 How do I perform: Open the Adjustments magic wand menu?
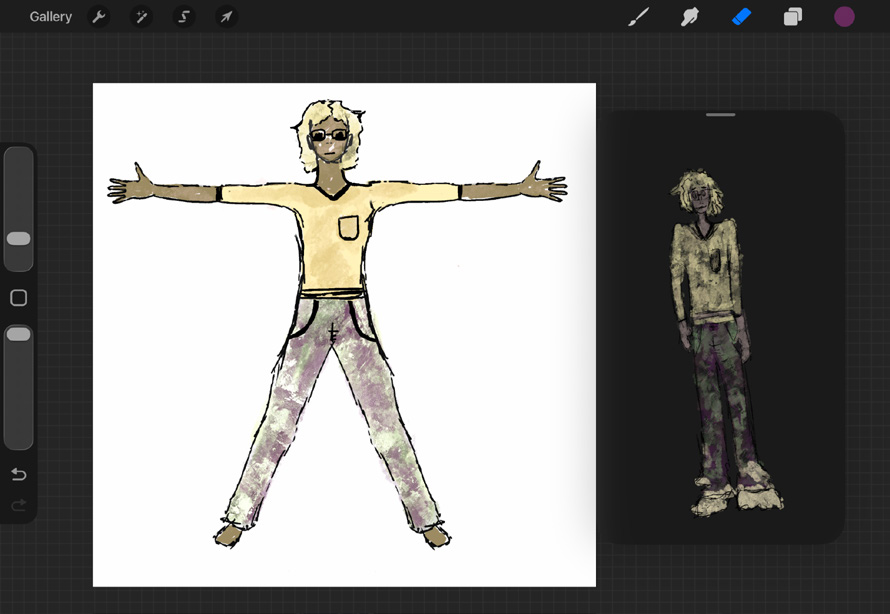coord(141,17)
